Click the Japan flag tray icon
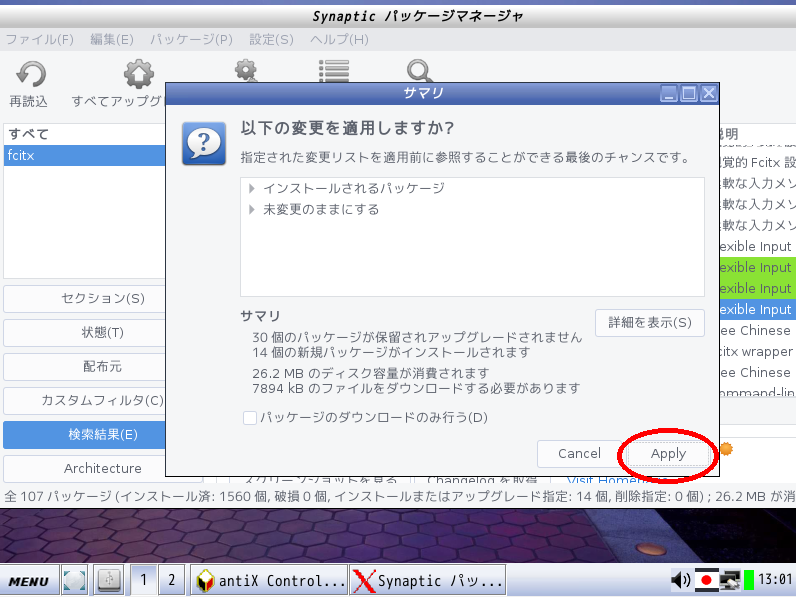The image size is (796, 597). coord(706,579)
